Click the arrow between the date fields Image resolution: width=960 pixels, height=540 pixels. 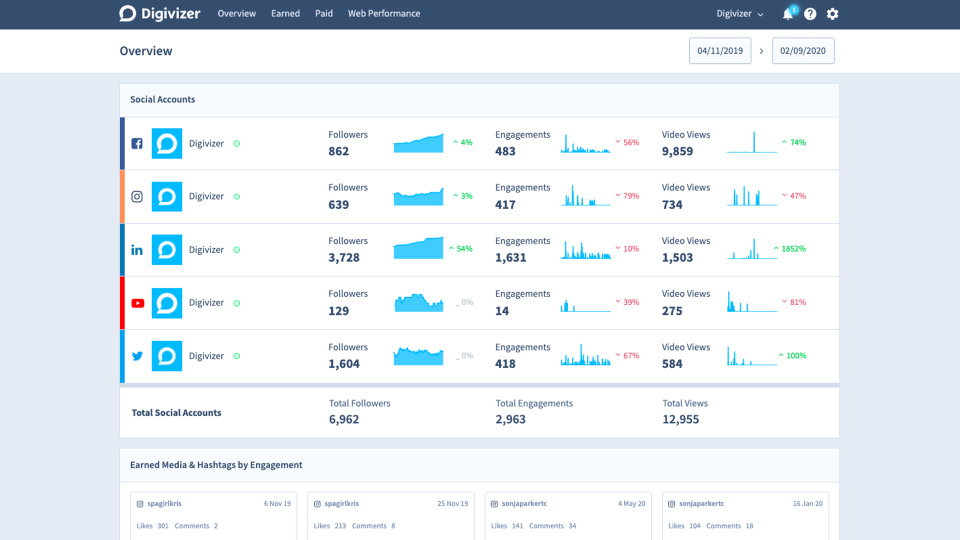pyautogui.click(x=762, y=51)
